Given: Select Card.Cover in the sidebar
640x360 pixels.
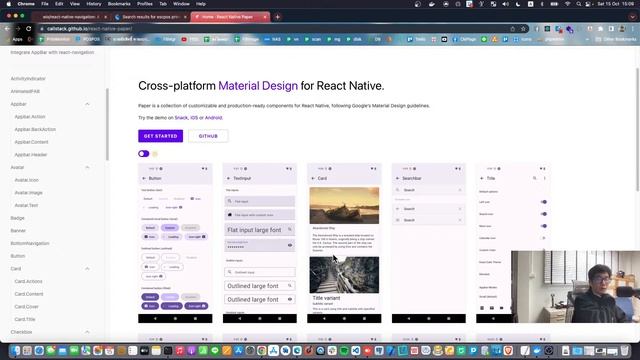Looking at the screenshot, I should click(27, 307).
